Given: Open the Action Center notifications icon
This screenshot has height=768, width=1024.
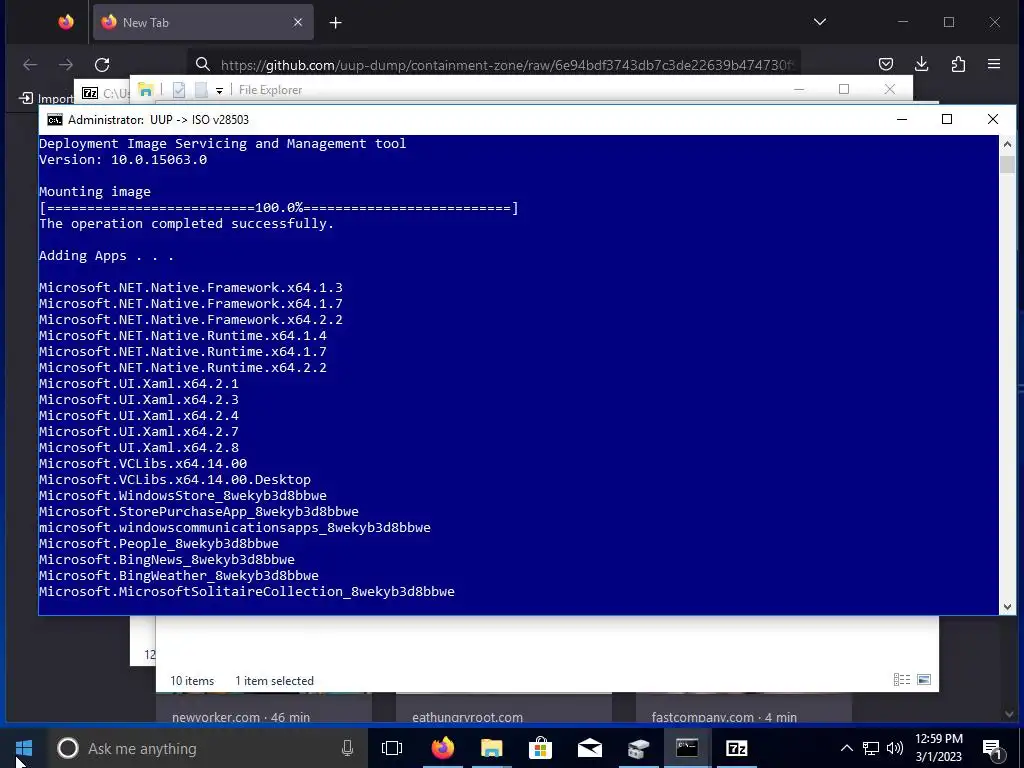Looking at the screenshot, I should pos(991,748).
